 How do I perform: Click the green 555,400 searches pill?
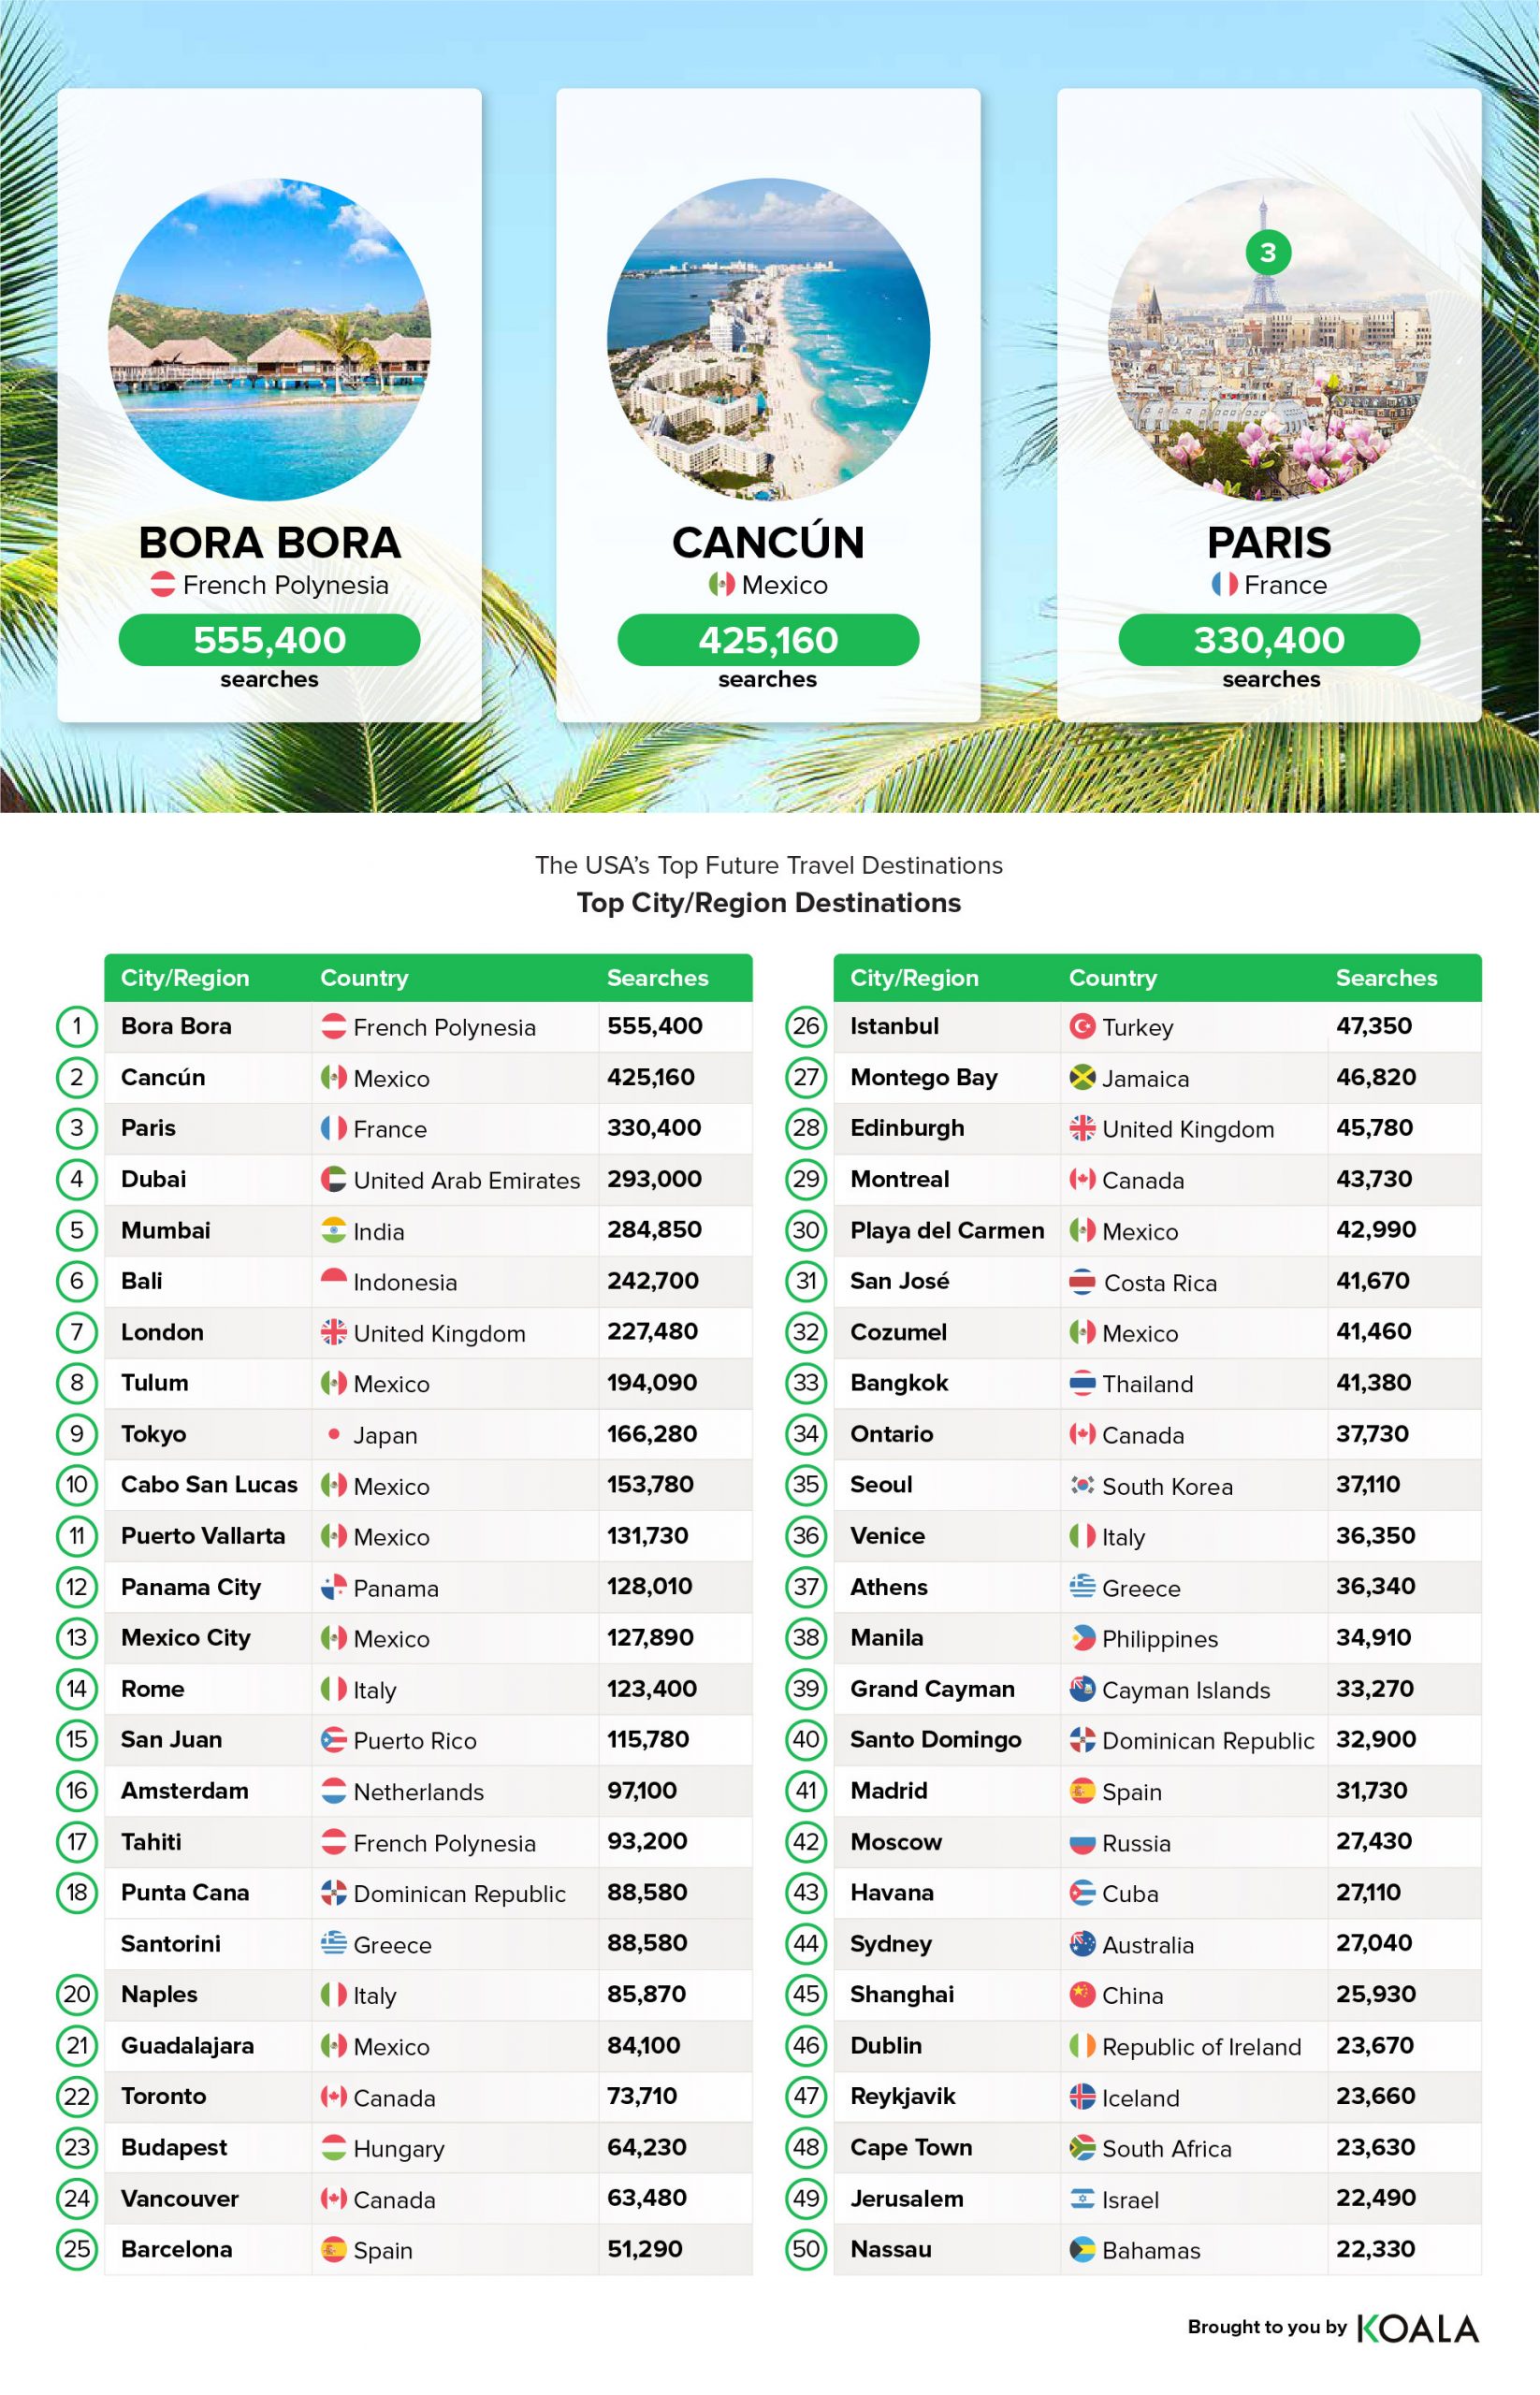pos(269,640)
